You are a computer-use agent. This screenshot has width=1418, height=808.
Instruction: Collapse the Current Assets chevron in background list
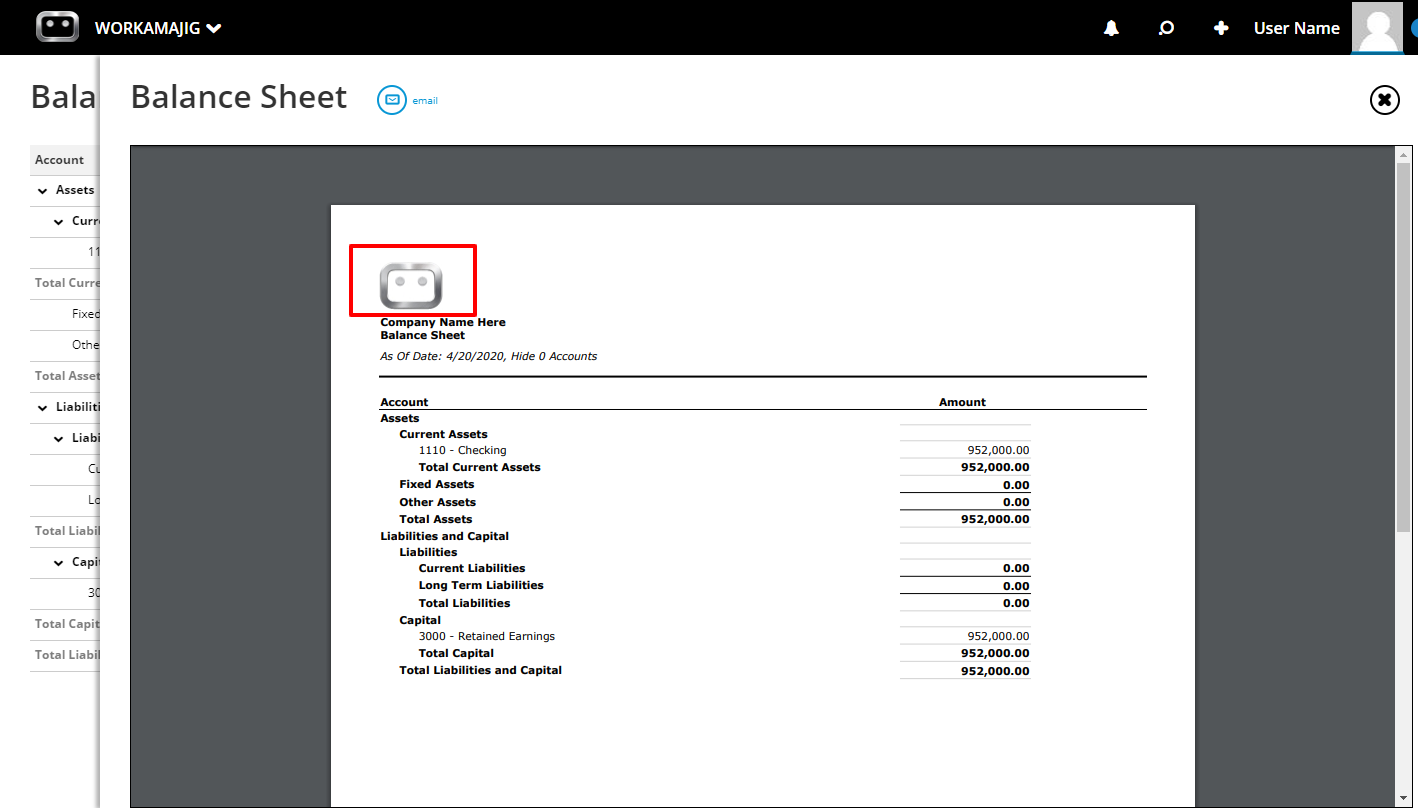pos(59,221)
